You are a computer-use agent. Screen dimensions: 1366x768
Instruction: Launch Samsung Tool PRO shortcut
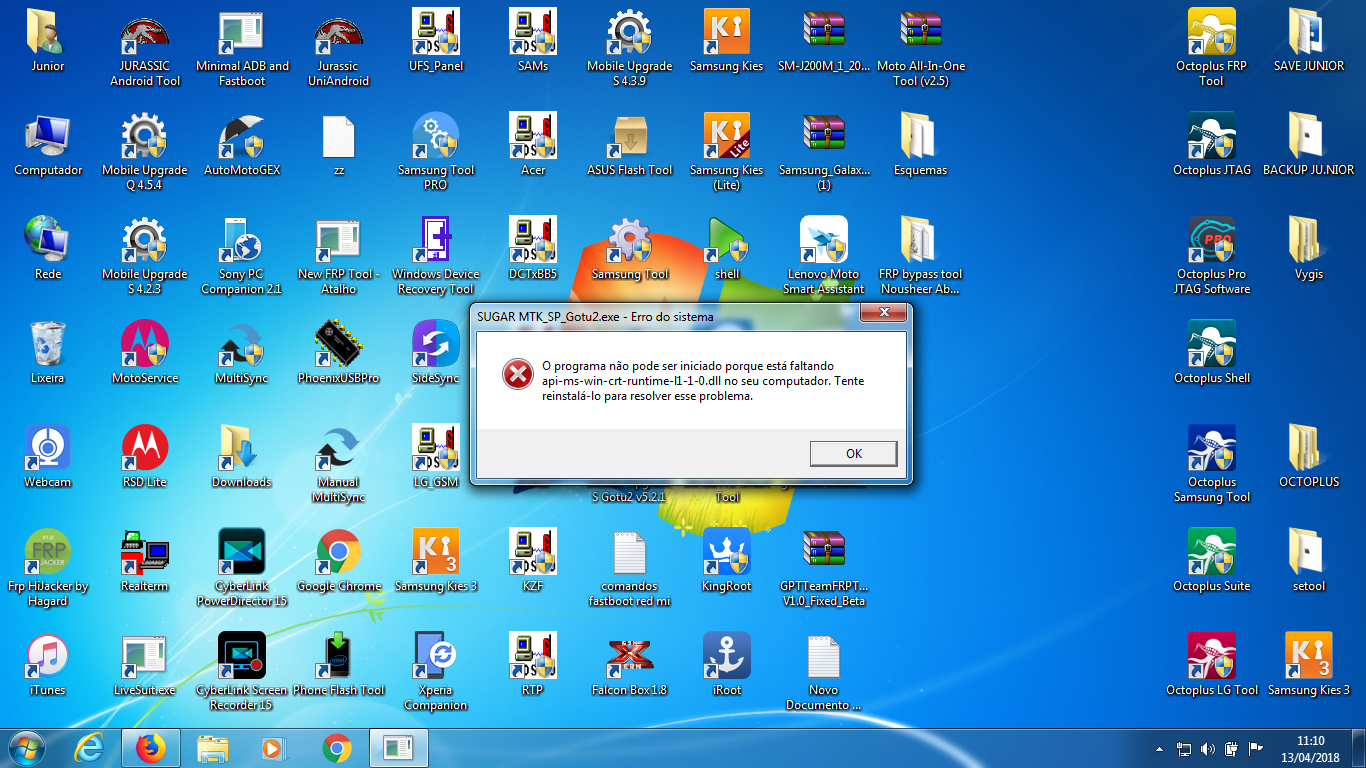(436, 152)
